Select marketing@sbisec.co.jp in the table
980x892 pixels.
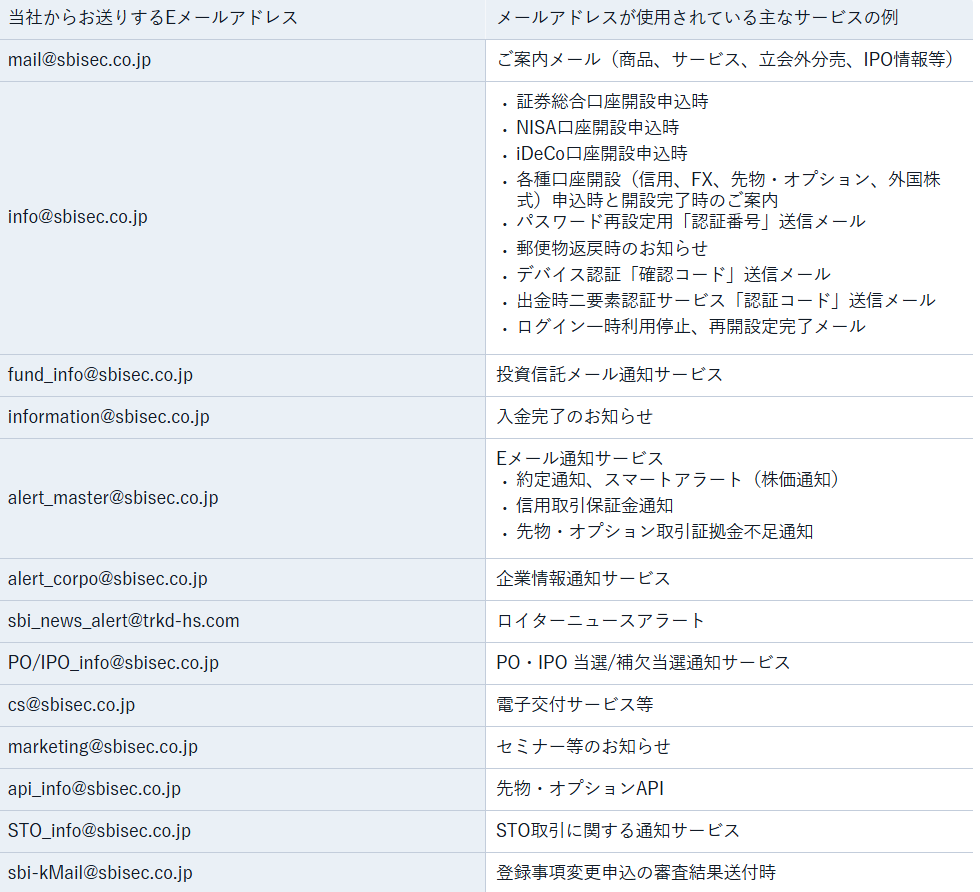pyautogui.click(x=102, y=746)
